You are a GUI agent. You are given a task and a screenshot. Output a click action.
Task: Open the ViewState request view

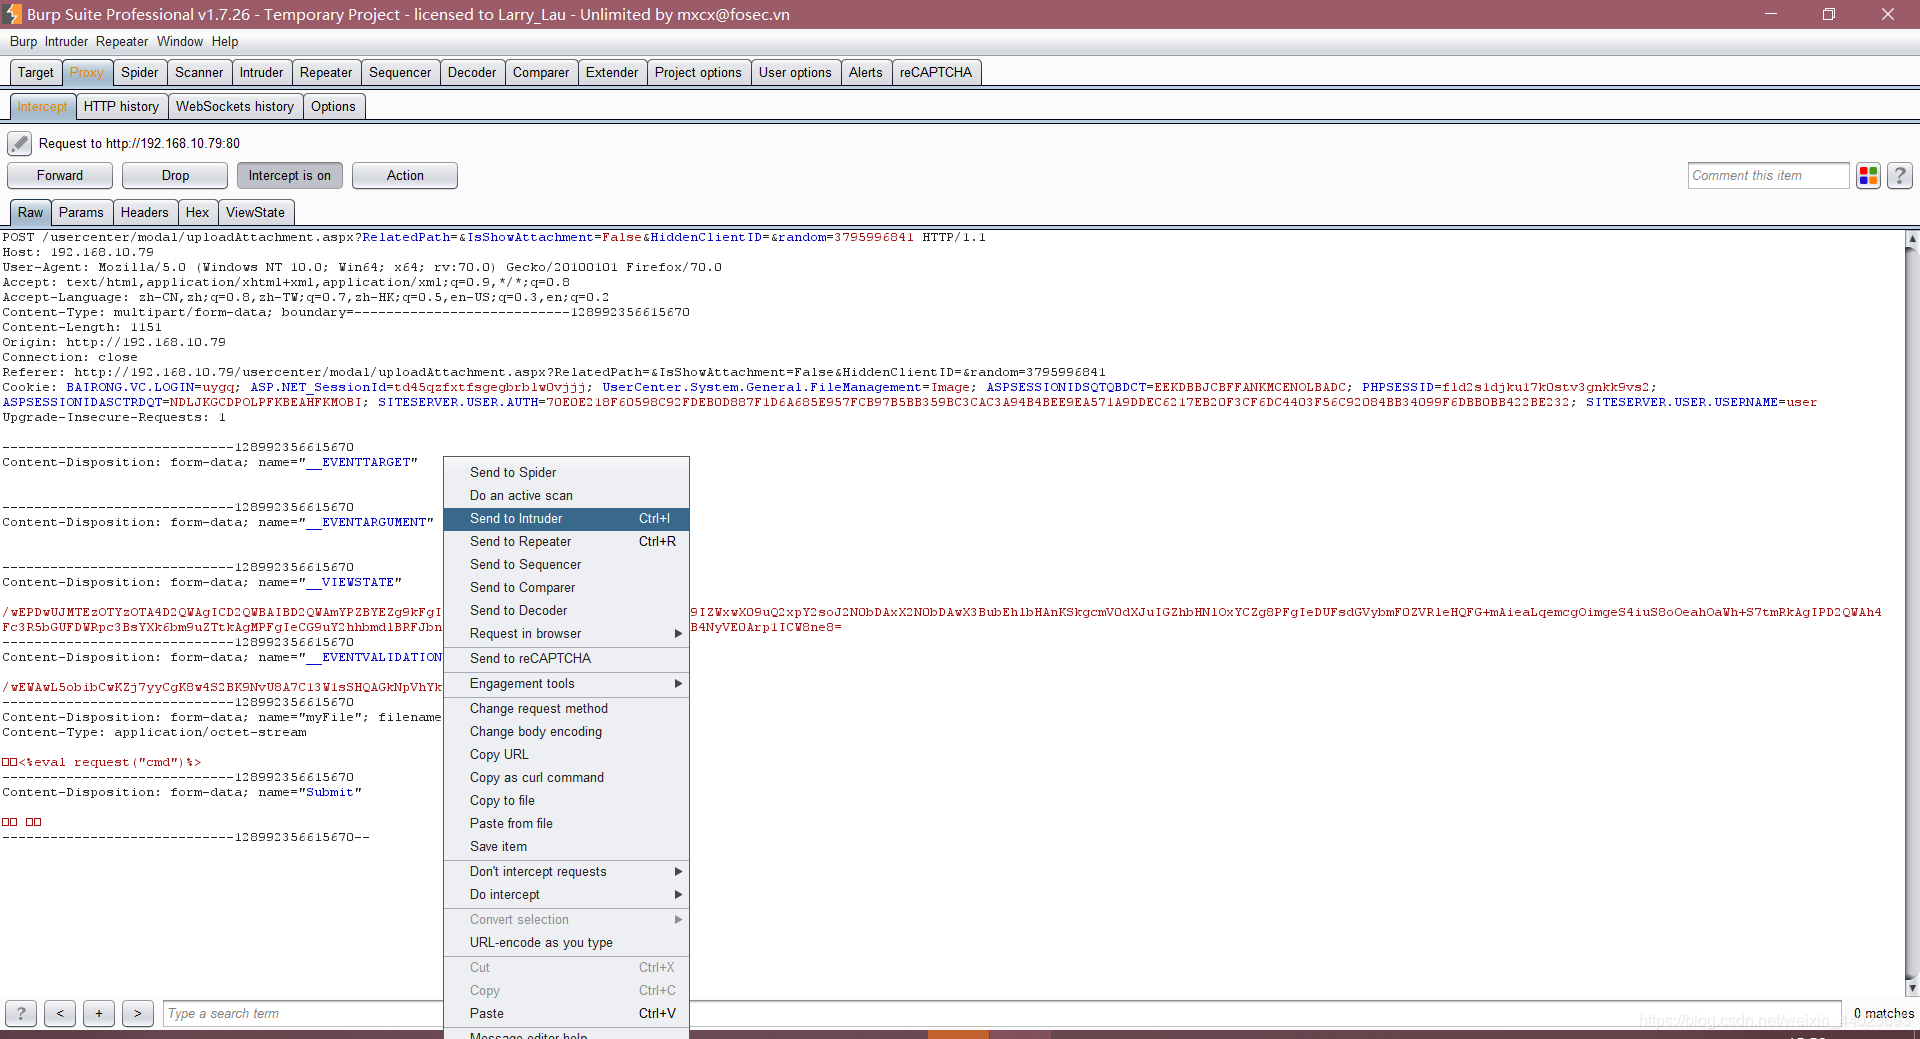click(255, 213)
